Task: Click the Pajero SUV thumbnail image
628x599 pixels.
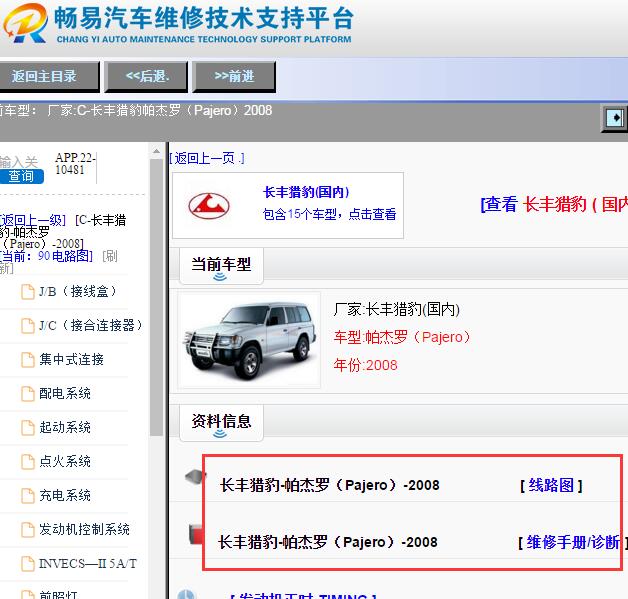Action: (249, 340)
